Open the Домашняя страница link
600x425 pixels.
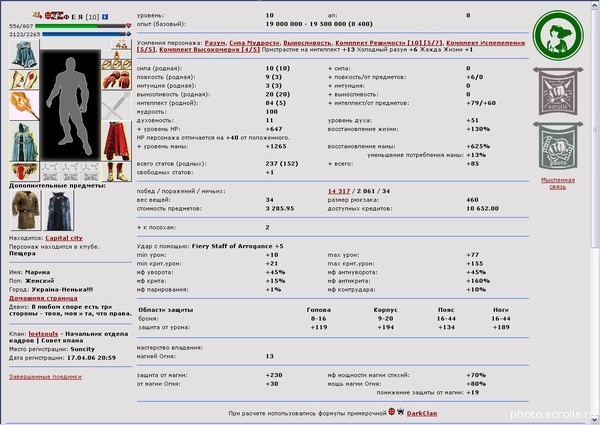(43, 298)
